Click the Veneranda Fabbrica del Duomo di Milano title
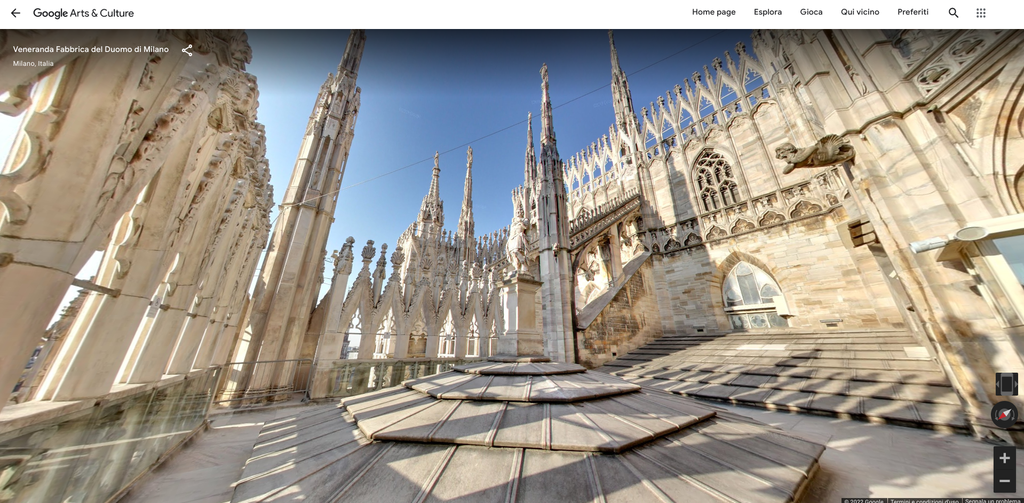The height and width of the screenshot is (503, 1024). [91, 50]
